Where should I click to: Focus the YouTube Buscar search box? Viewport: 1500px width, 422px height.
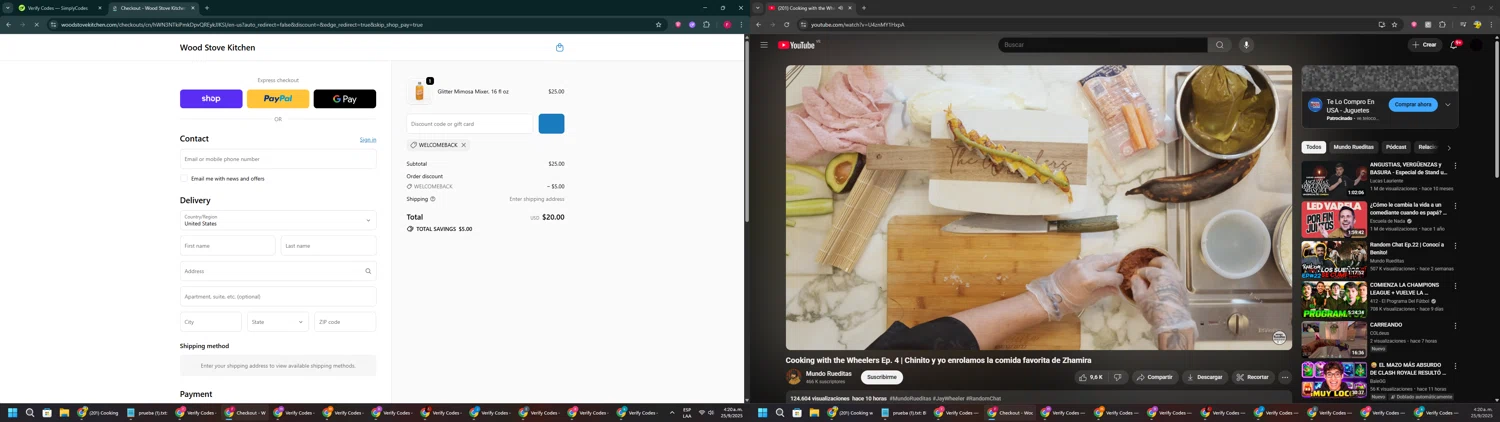[1103, 45]
